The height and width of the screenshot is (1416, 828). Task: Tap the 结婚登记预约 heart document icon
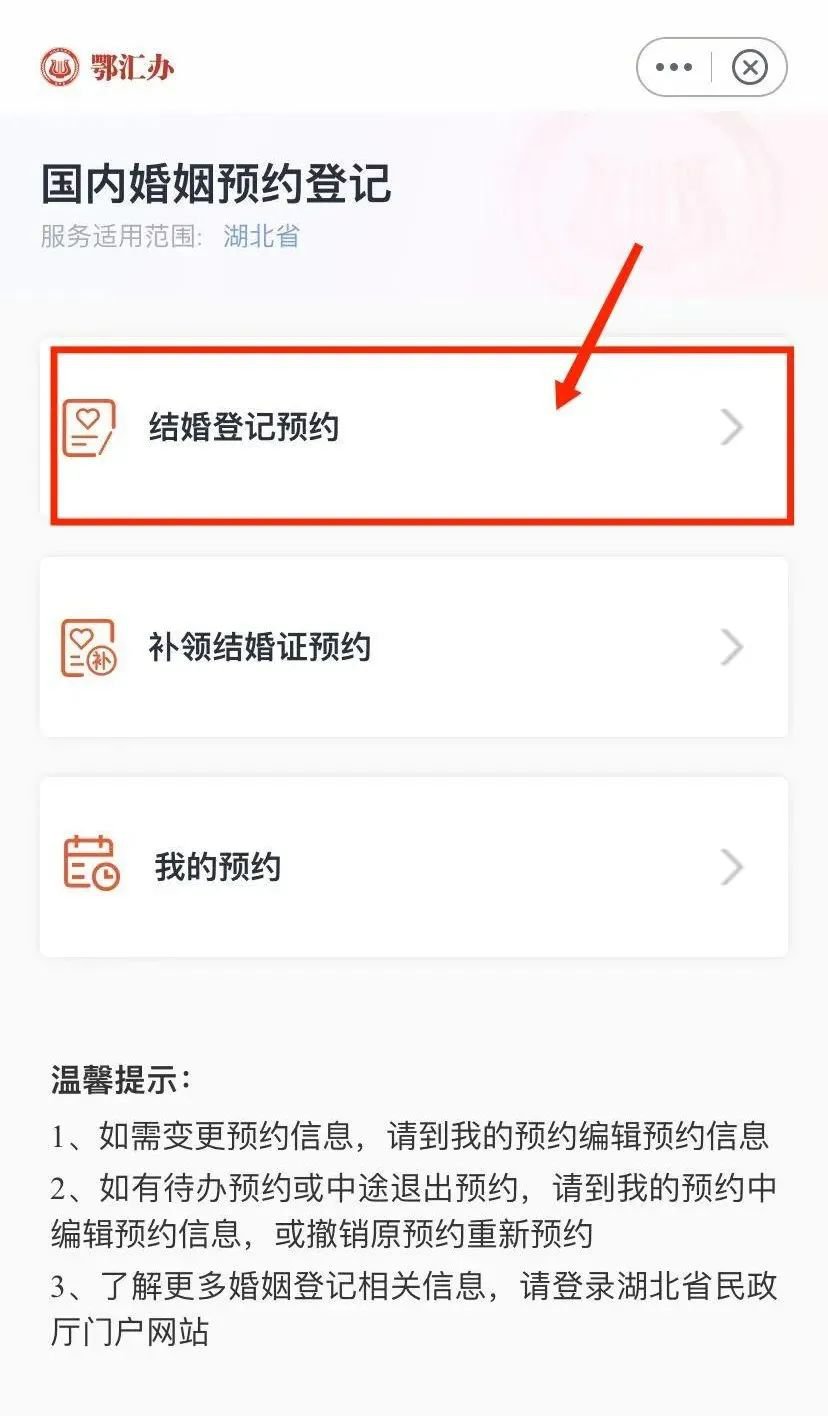[89, 428]
